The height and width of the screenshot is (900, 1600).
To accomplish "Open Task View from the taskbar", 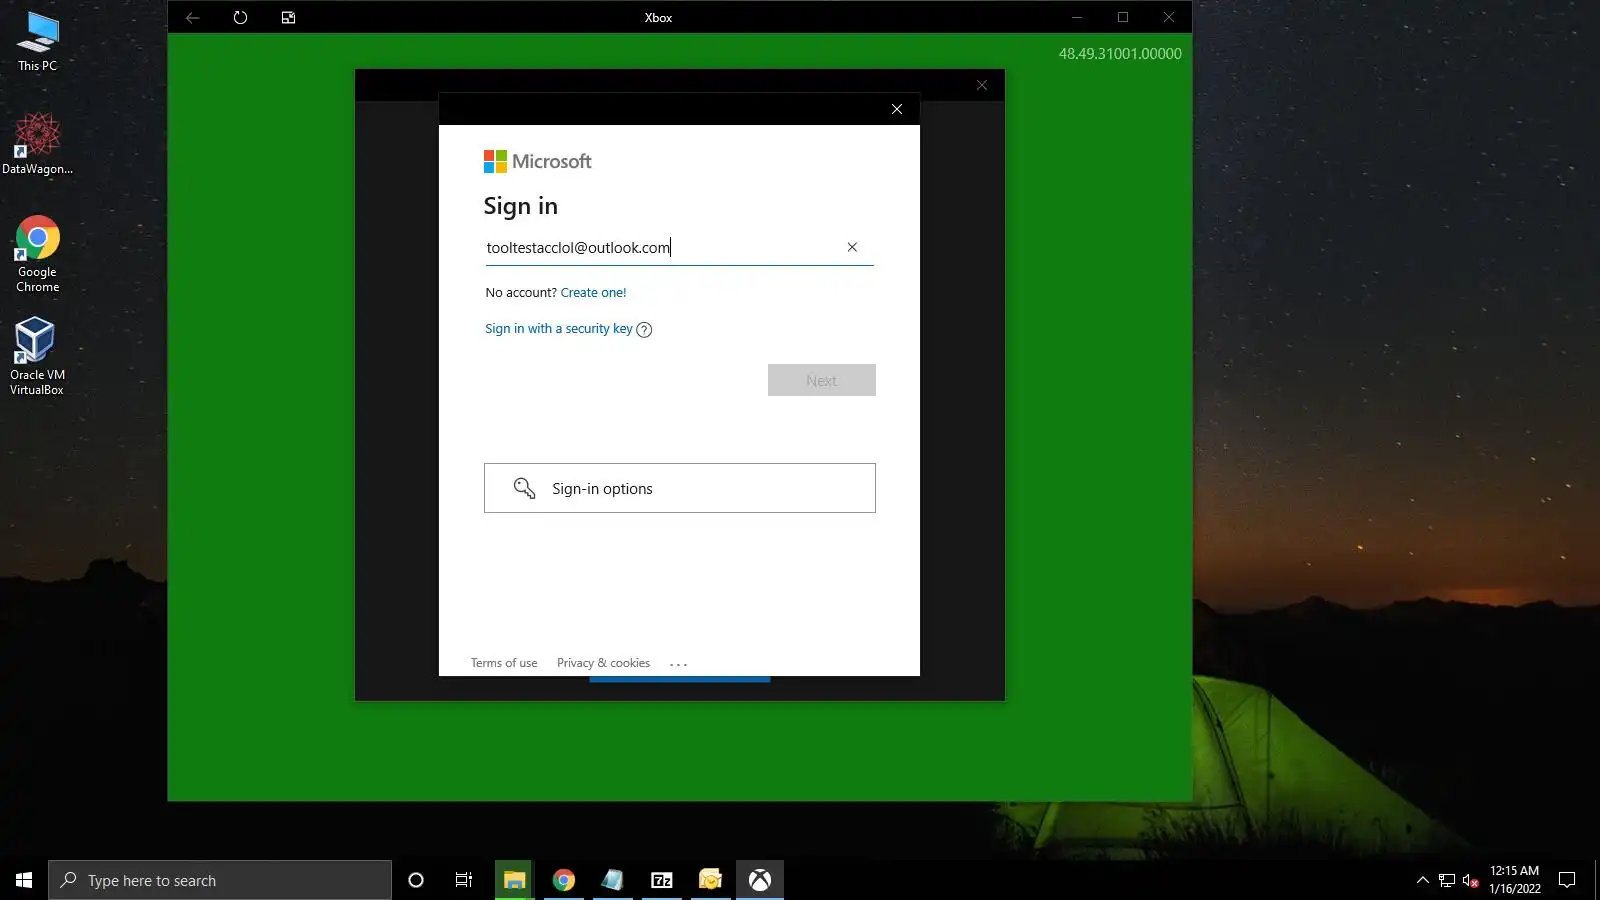I will [464, 880].
